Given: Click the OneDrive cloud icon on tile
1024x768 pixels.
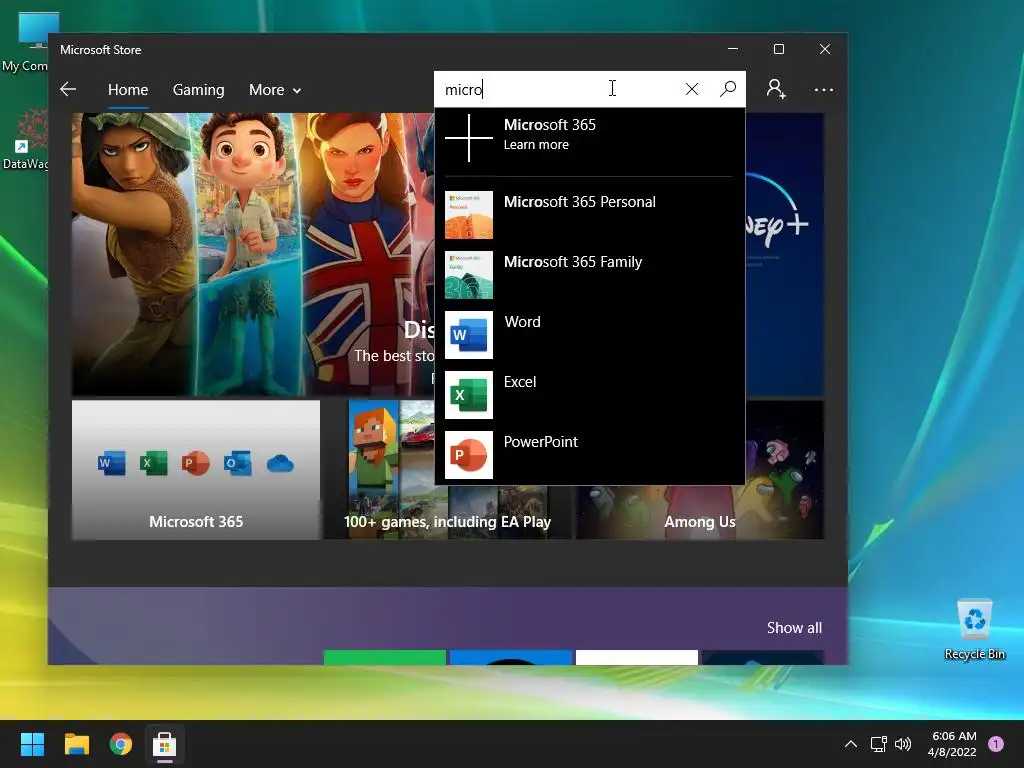Looking at the screenshot, I should click(280, 464).
